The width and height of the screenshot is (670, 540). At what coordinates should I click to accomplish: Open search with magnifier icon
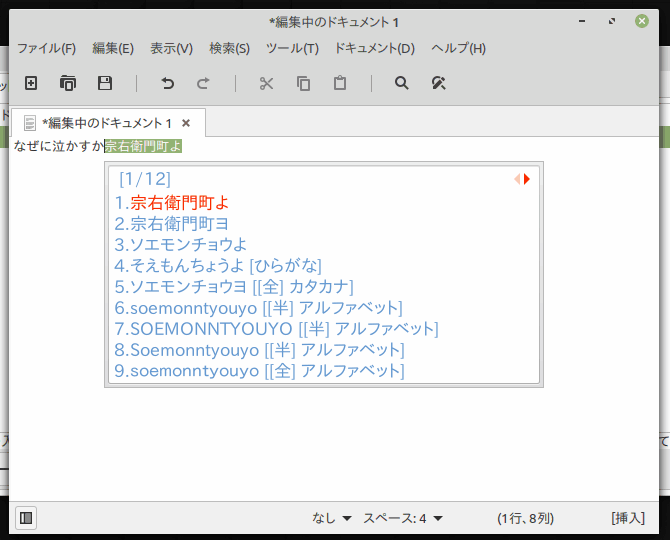pos(402,83)
